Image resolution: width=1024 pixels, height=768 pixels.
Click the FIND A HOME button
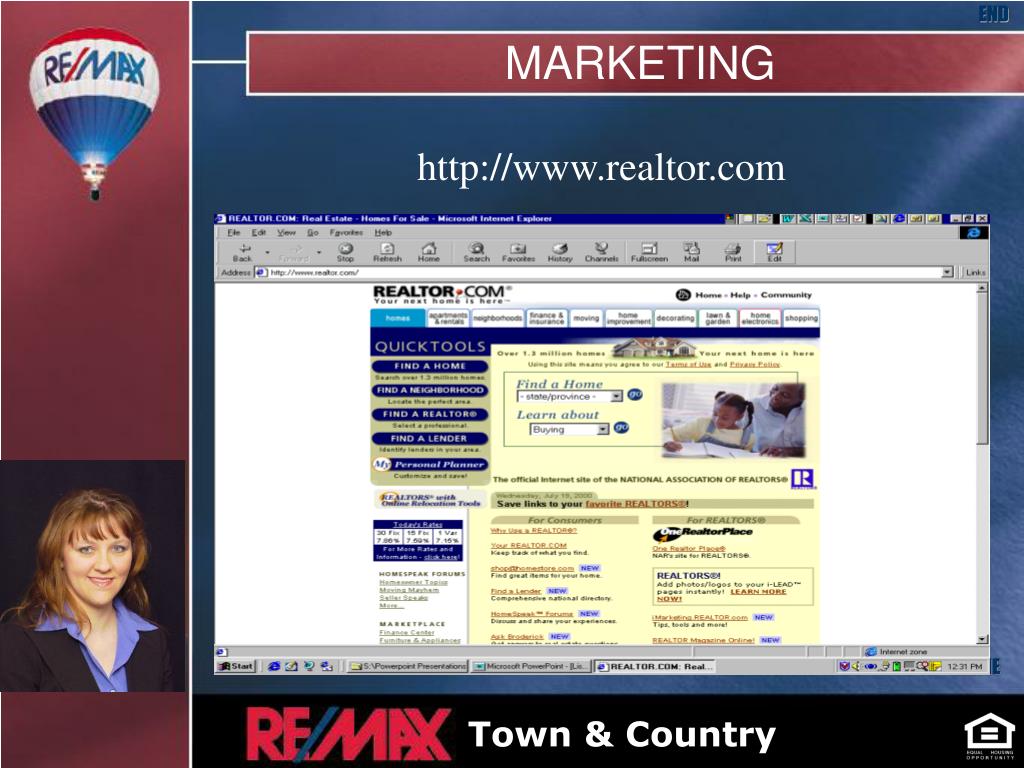(430, 366)
